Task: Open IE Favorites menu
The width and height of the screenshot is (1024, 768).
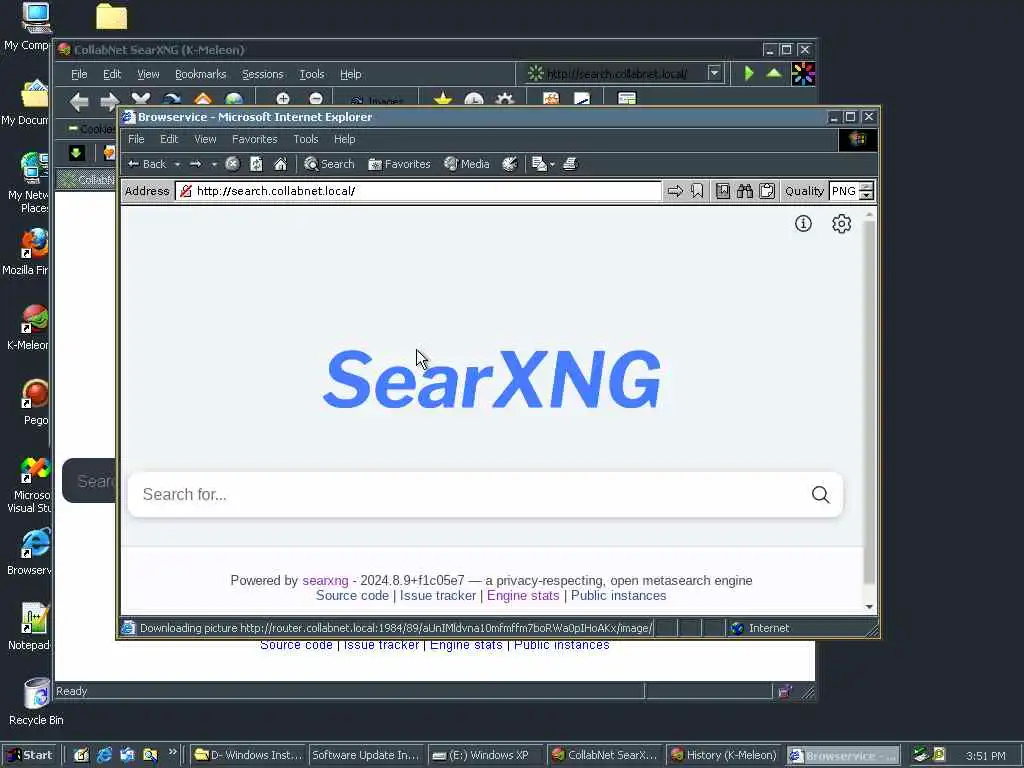Action: tap(255, 139)
